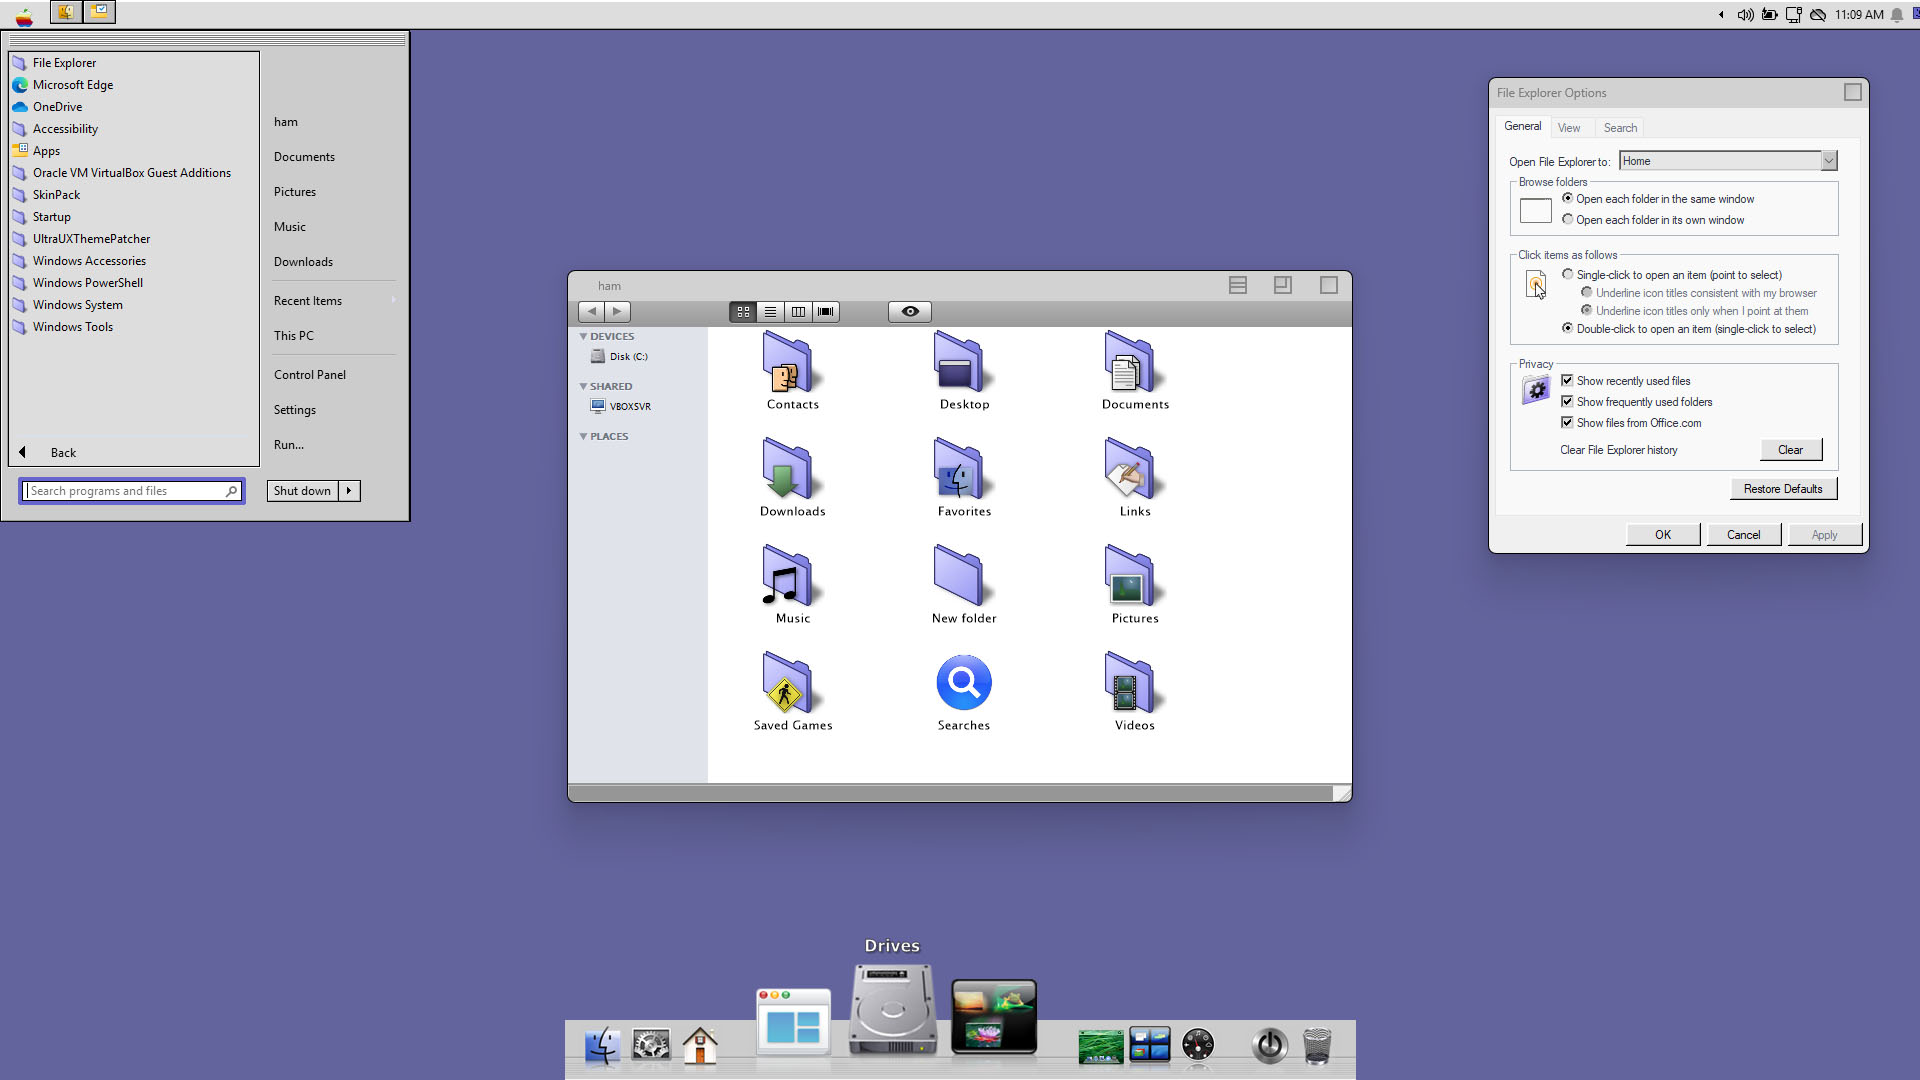Image resolution: width=1920 pixels, height=1080 pixels.
Task: Click the trash can in dock
Action: pos(1317,1046)
